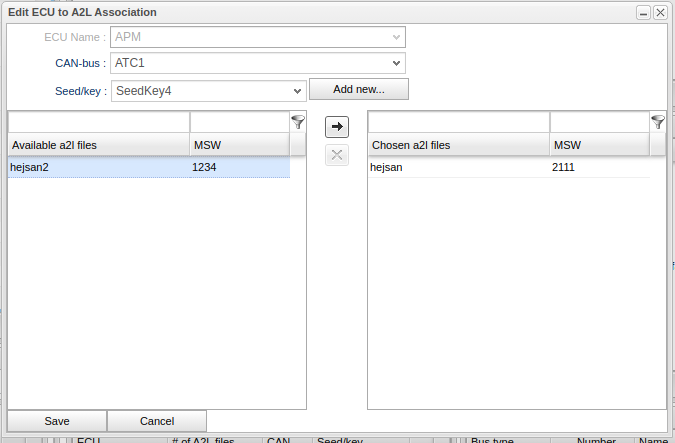Focus the MSW filter field in chosen list
675x443 pixels.
point(598,122)
